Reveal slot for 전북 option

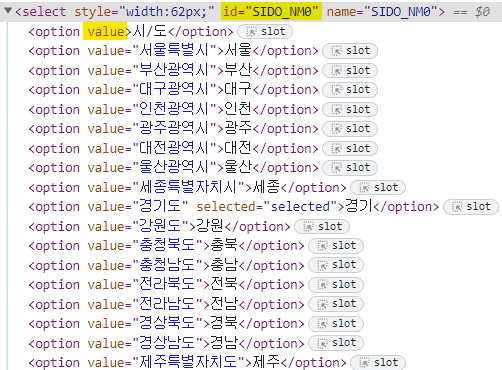[336, 285]
